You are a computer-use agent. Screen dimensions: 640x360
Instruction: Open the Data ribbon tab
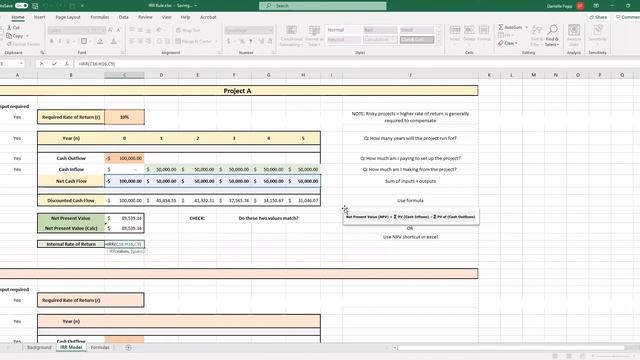pyautogui.click(x=124, y=17)
